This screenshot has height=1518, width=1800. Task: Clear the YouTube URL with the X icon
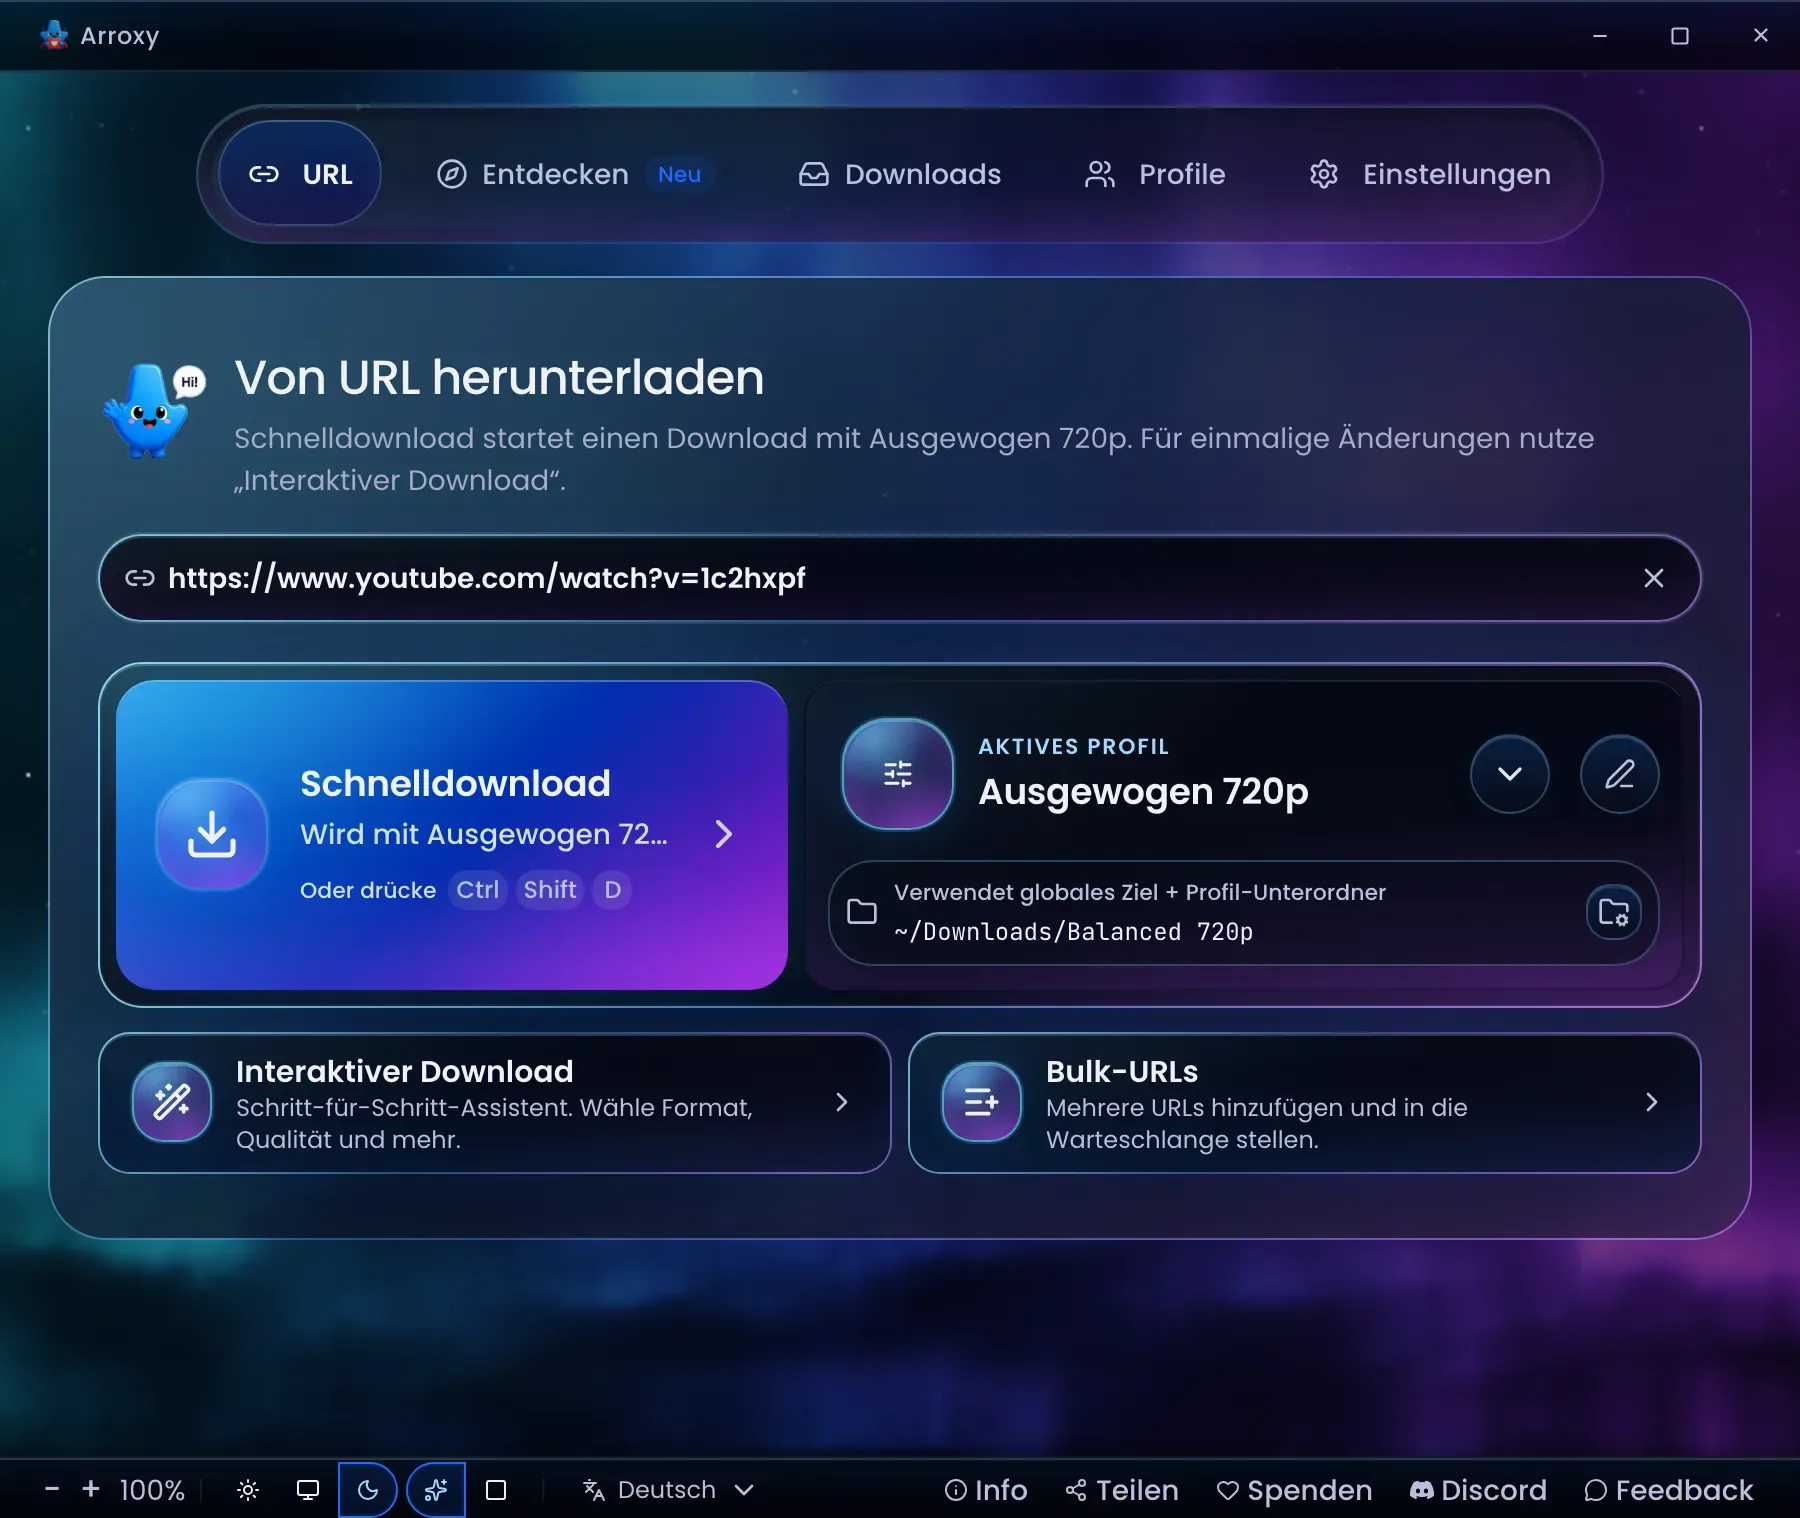coord(1654,578)
